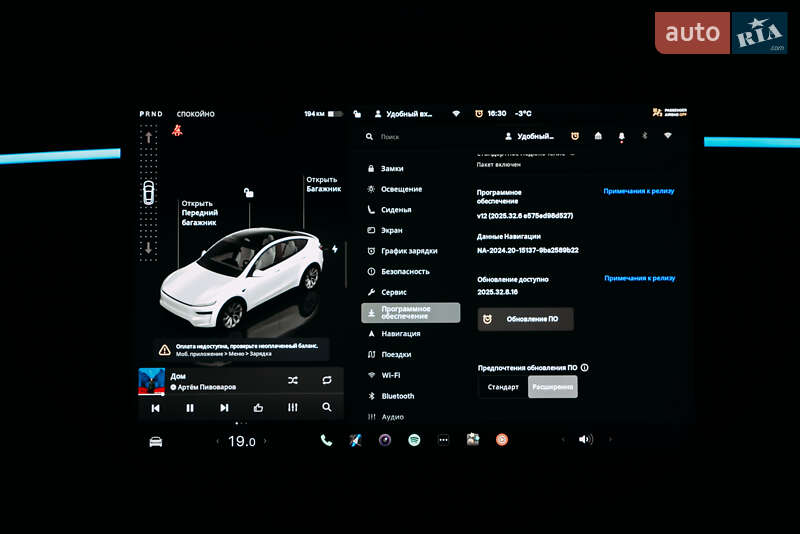Open the phone app in the dock
This screenshot has height=534, width=800.
click(326, 440)
